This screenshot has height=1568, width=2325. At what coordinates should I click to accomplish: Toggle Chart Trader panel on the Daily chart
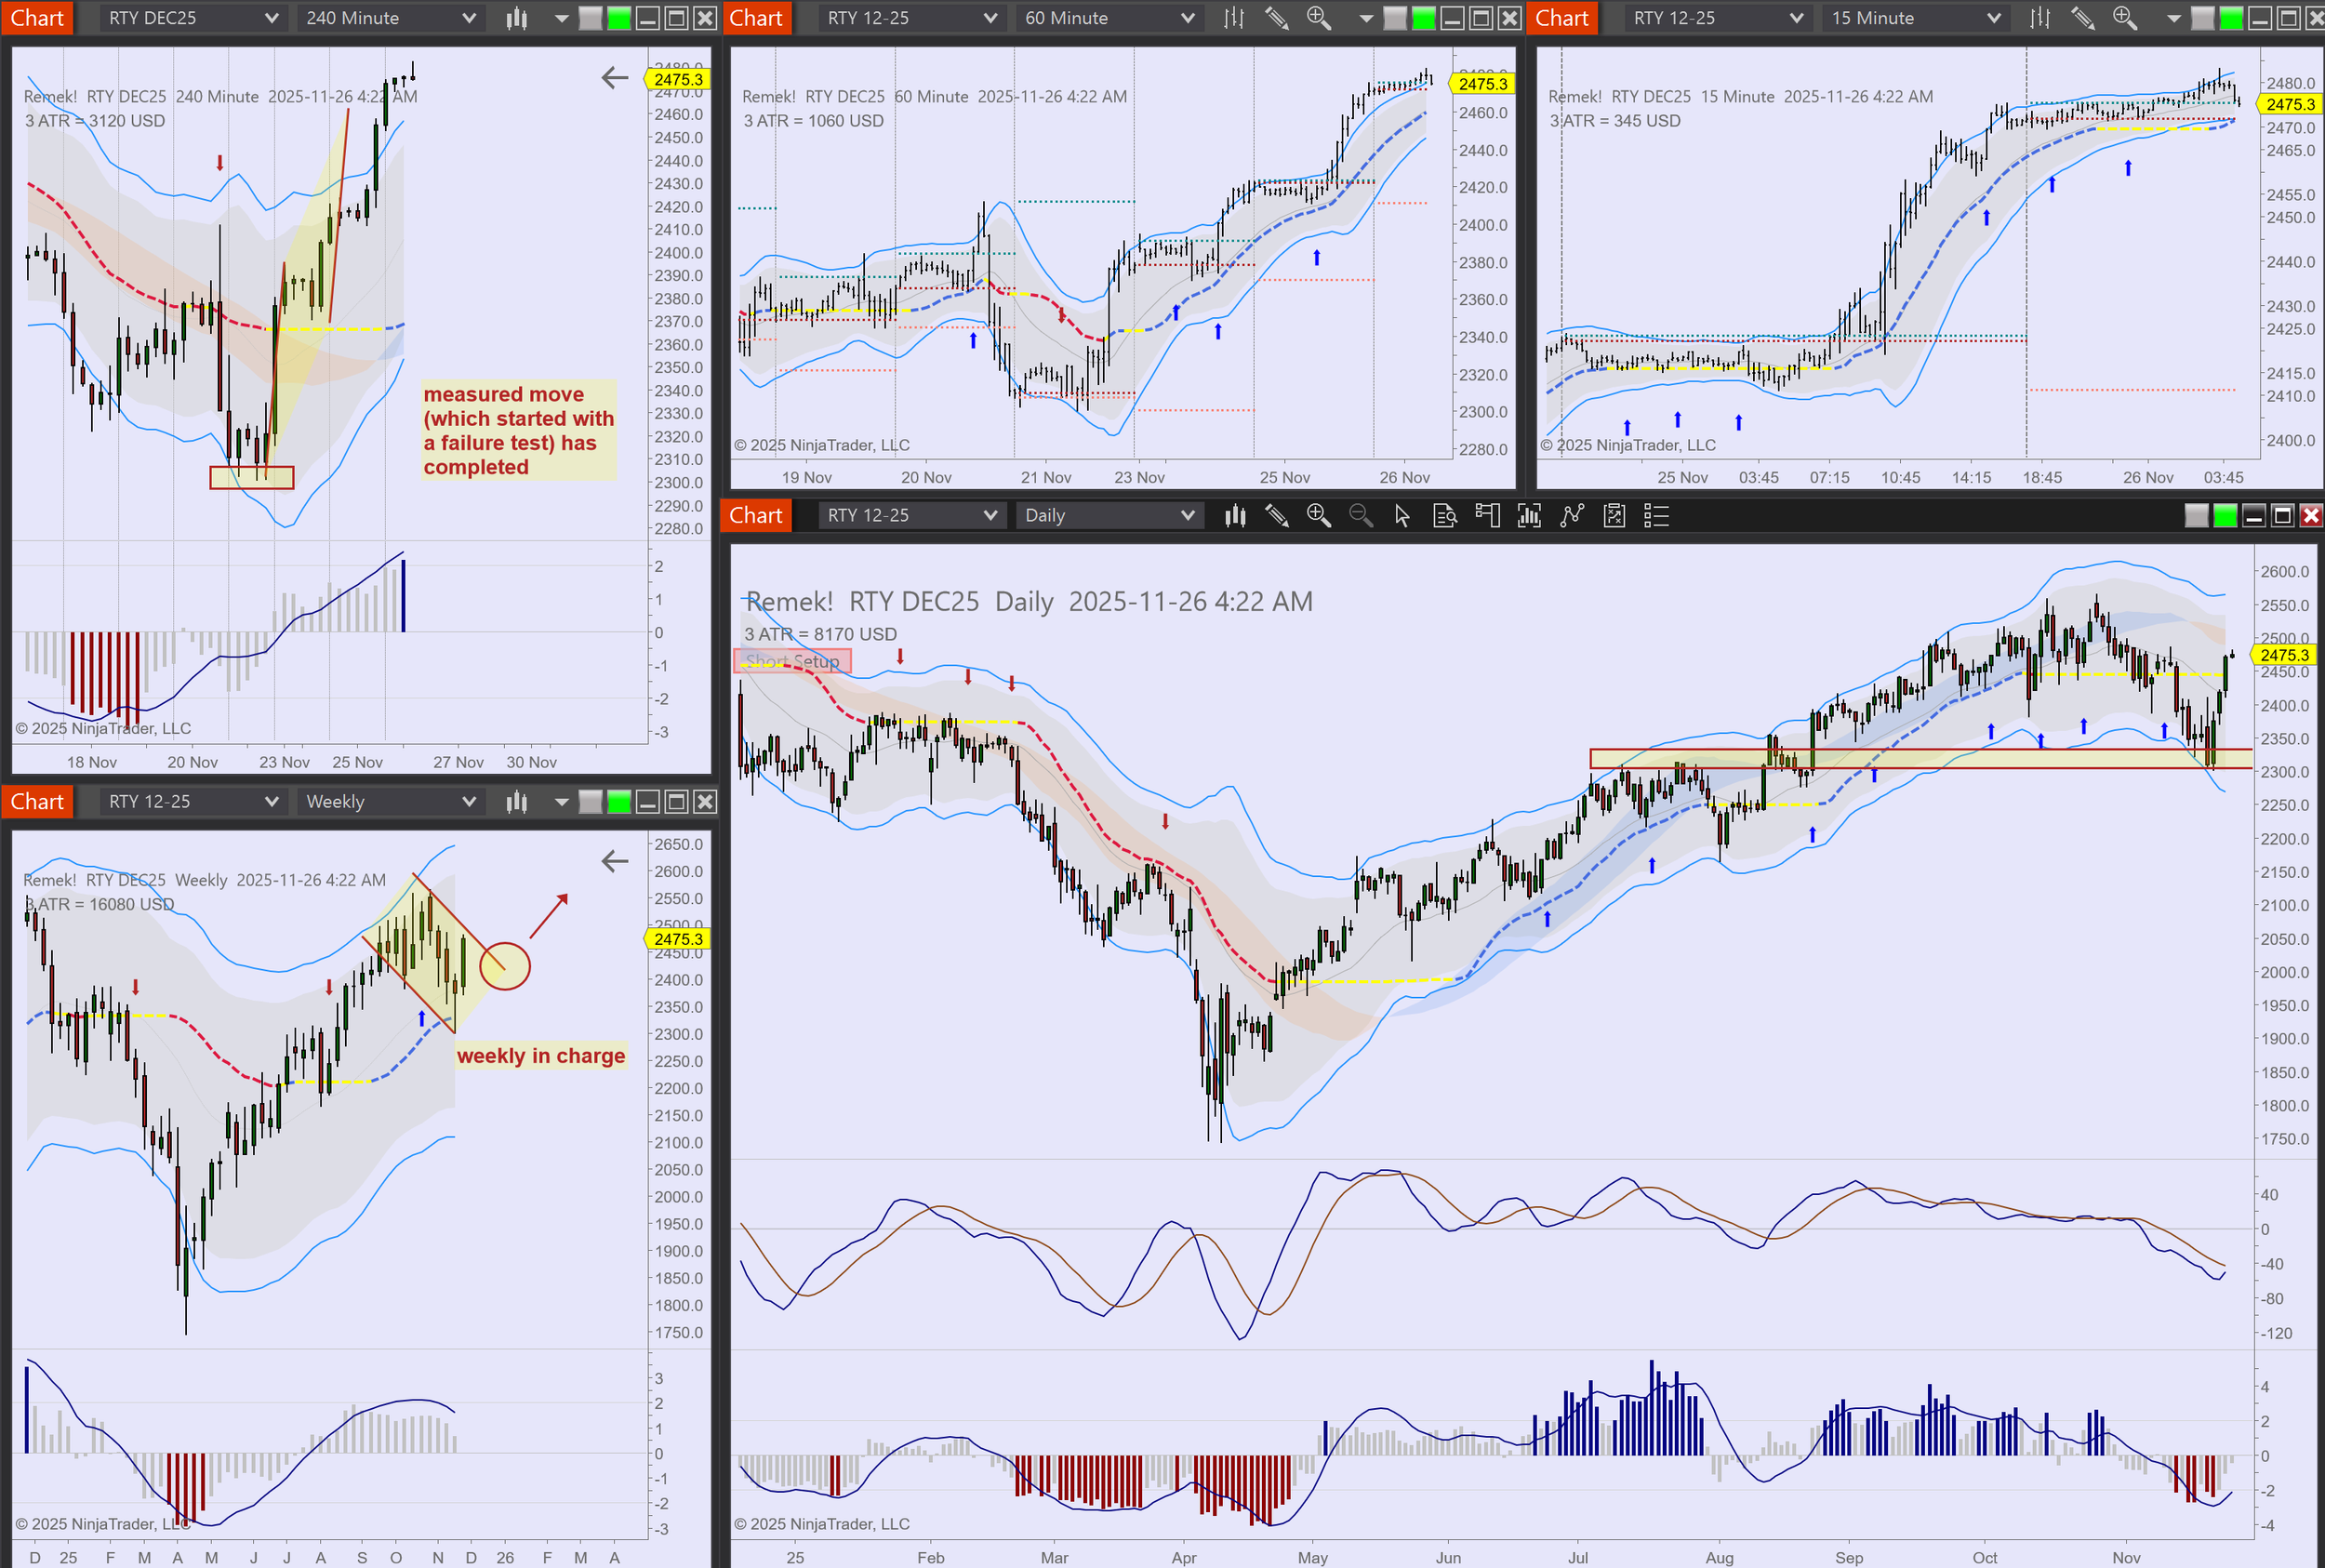pyautogui.click(x=1487, y=516)
